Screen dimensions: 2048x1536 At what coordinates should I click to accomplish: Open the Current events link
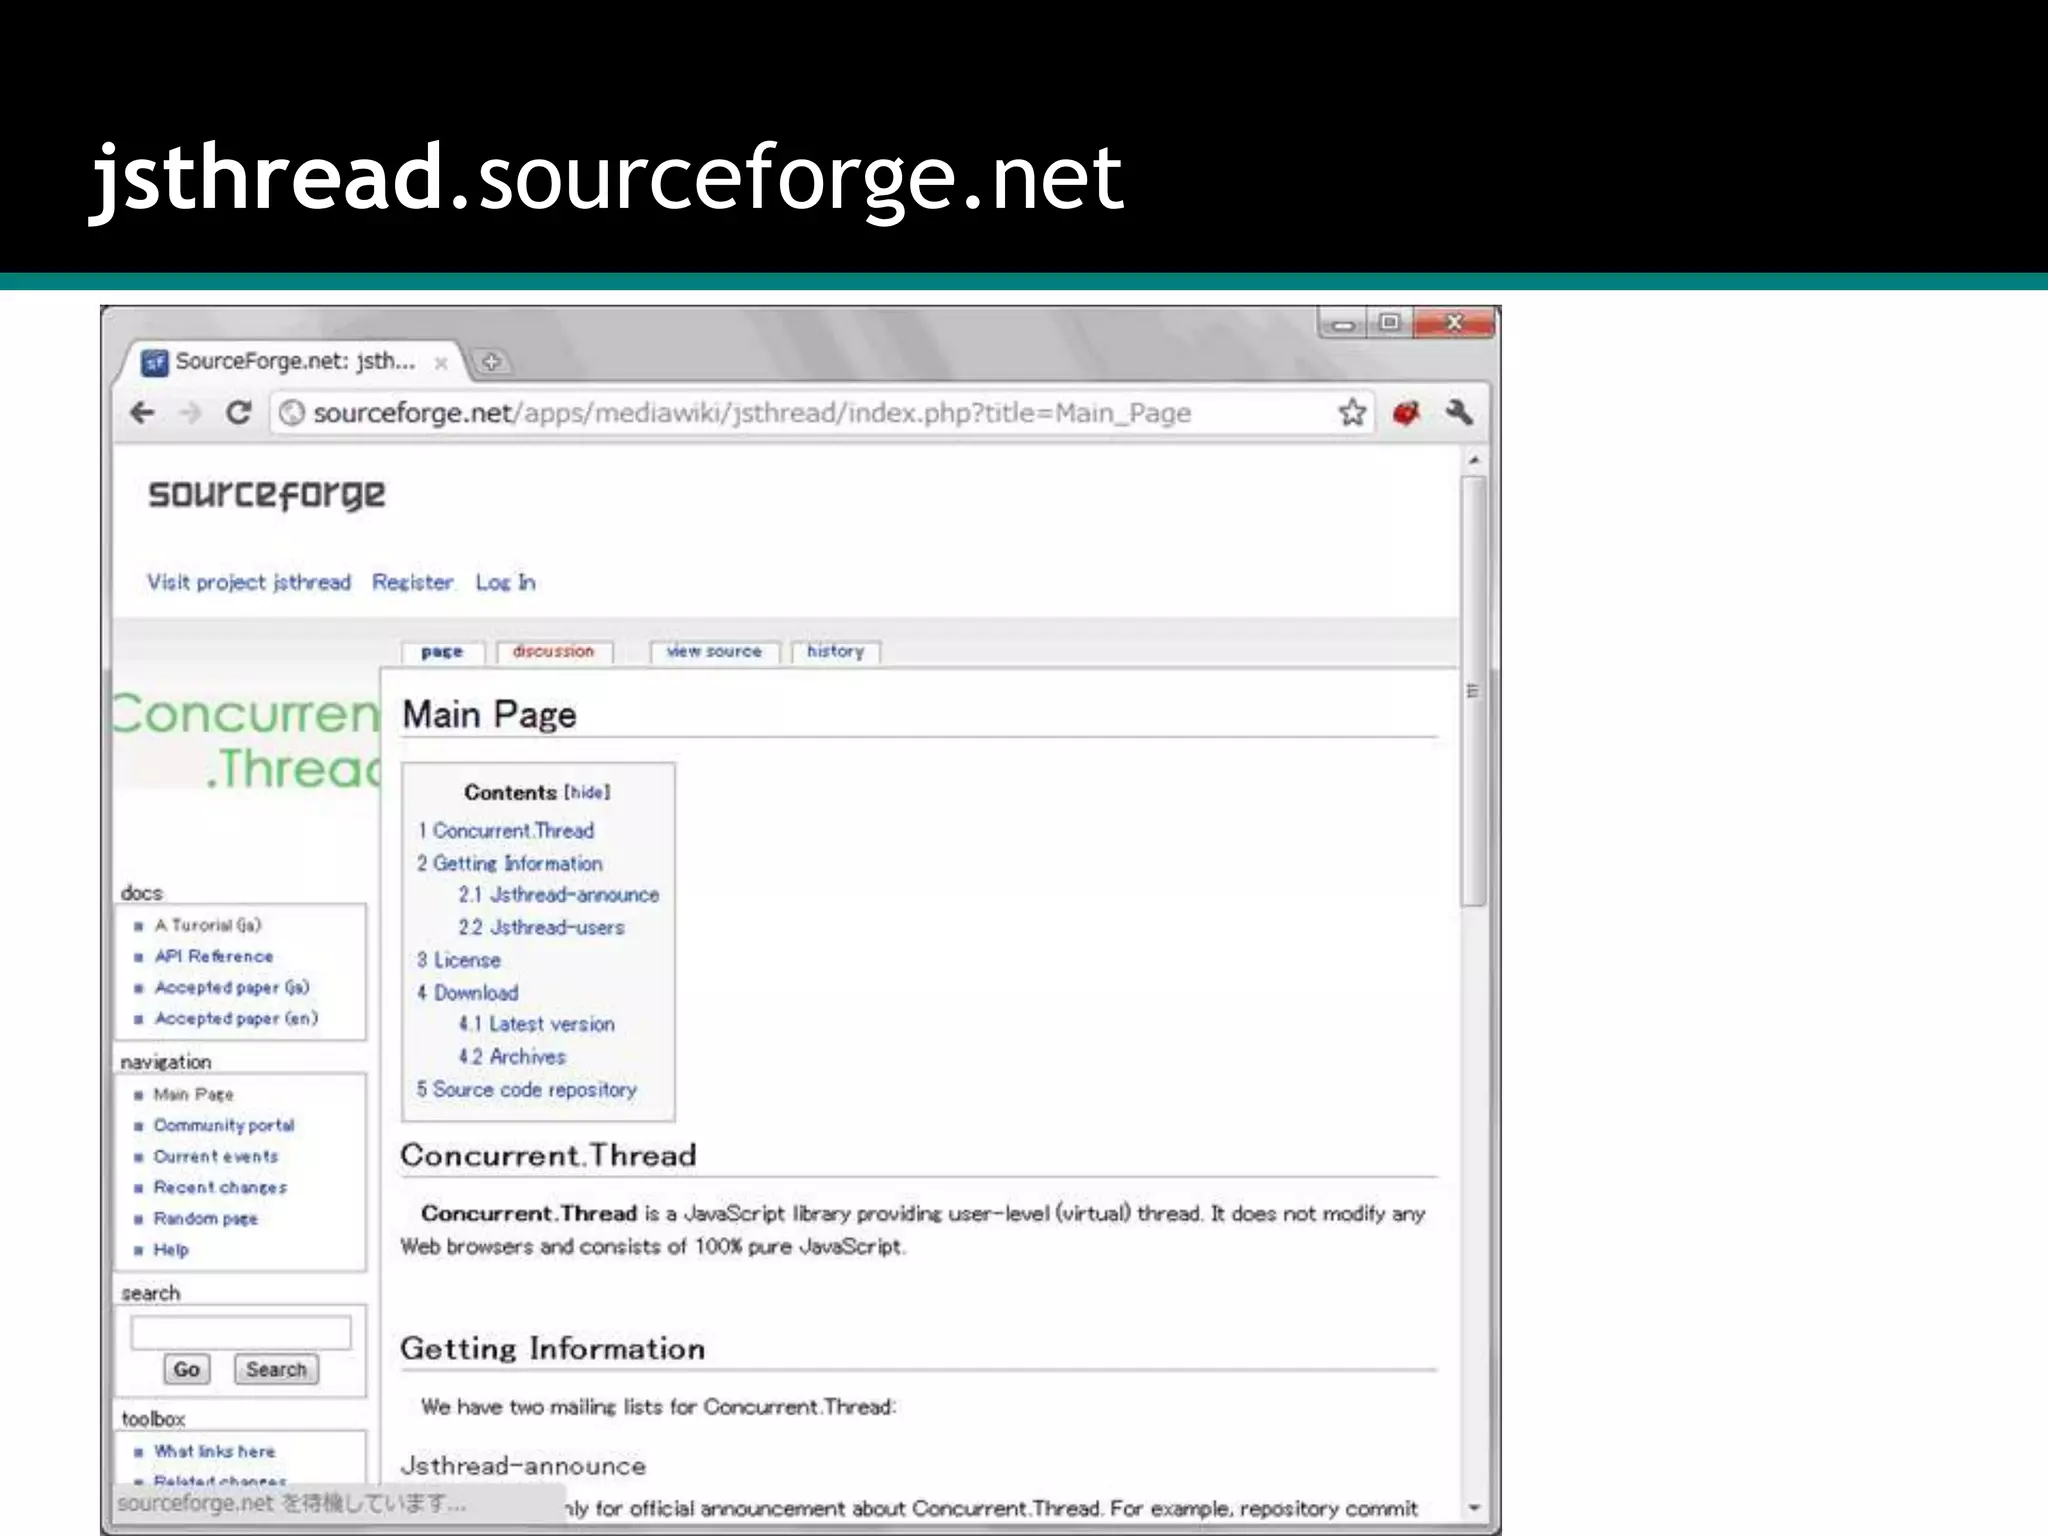216,1156
